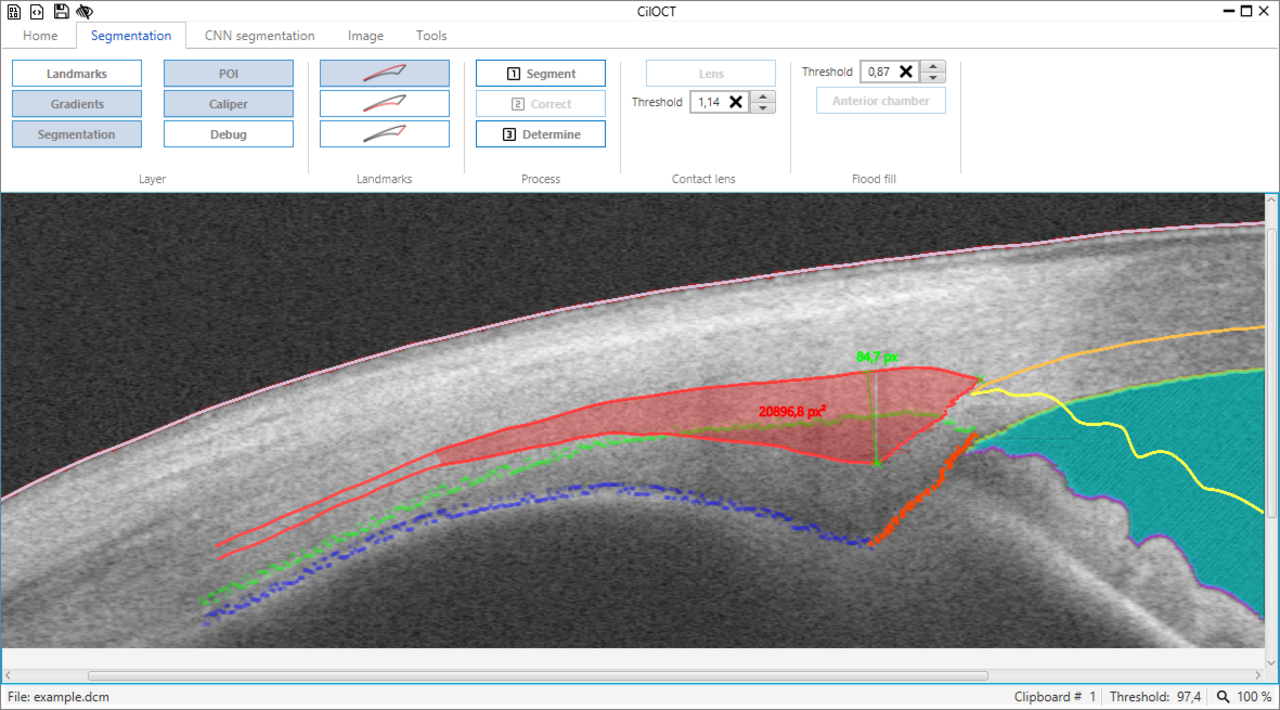
Task: Toggle the Gradients layer off
Action: [x=77, y=104]
